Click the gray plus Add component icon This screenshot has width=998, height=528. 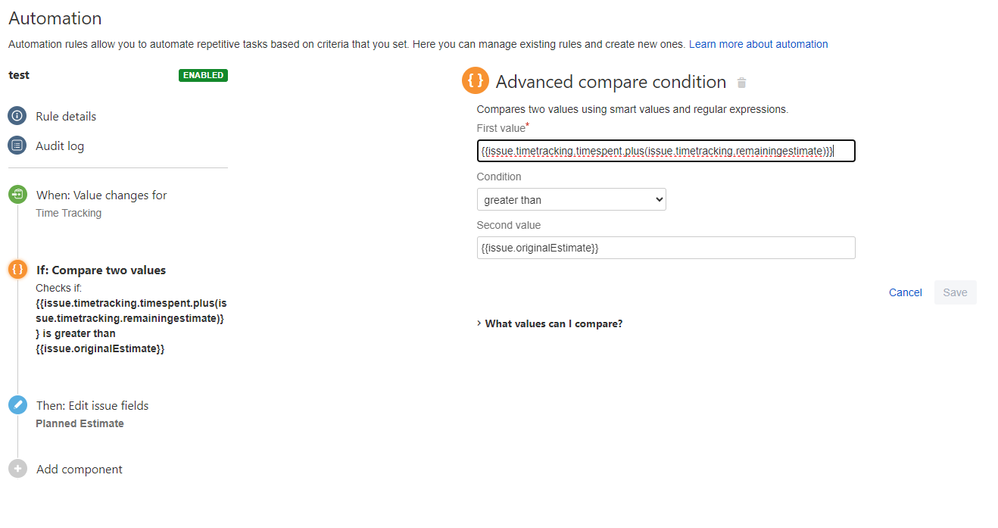(x=18, y=469)
